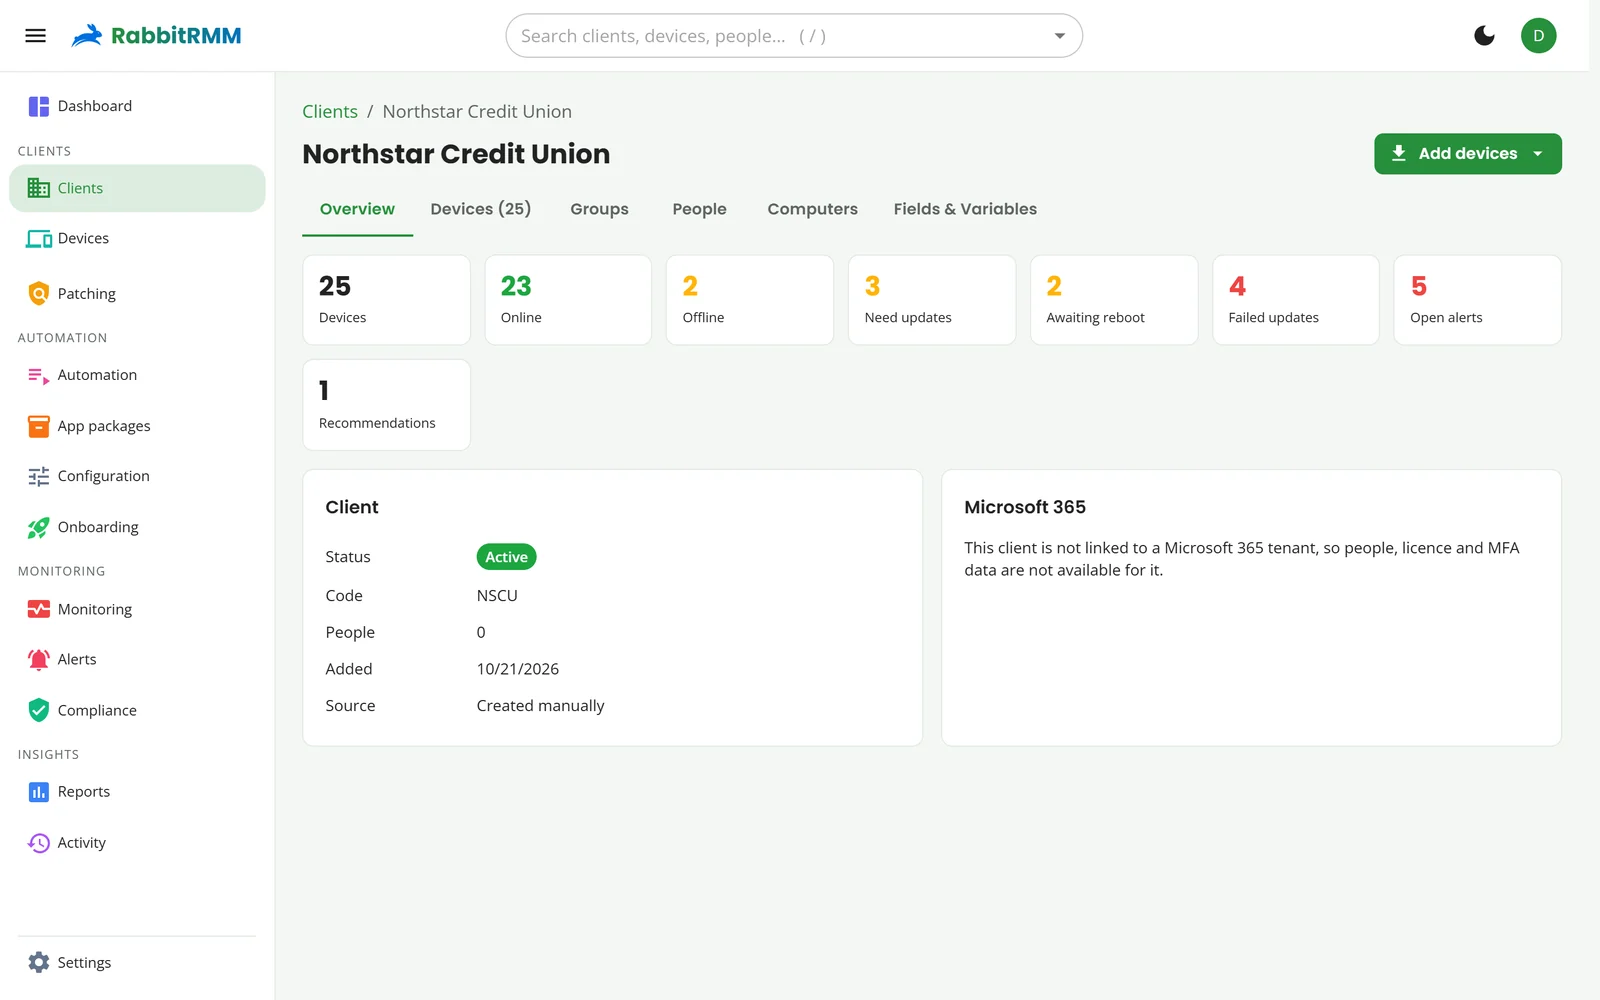
Task: Click the Created manually source value
Action: point(541,706)
